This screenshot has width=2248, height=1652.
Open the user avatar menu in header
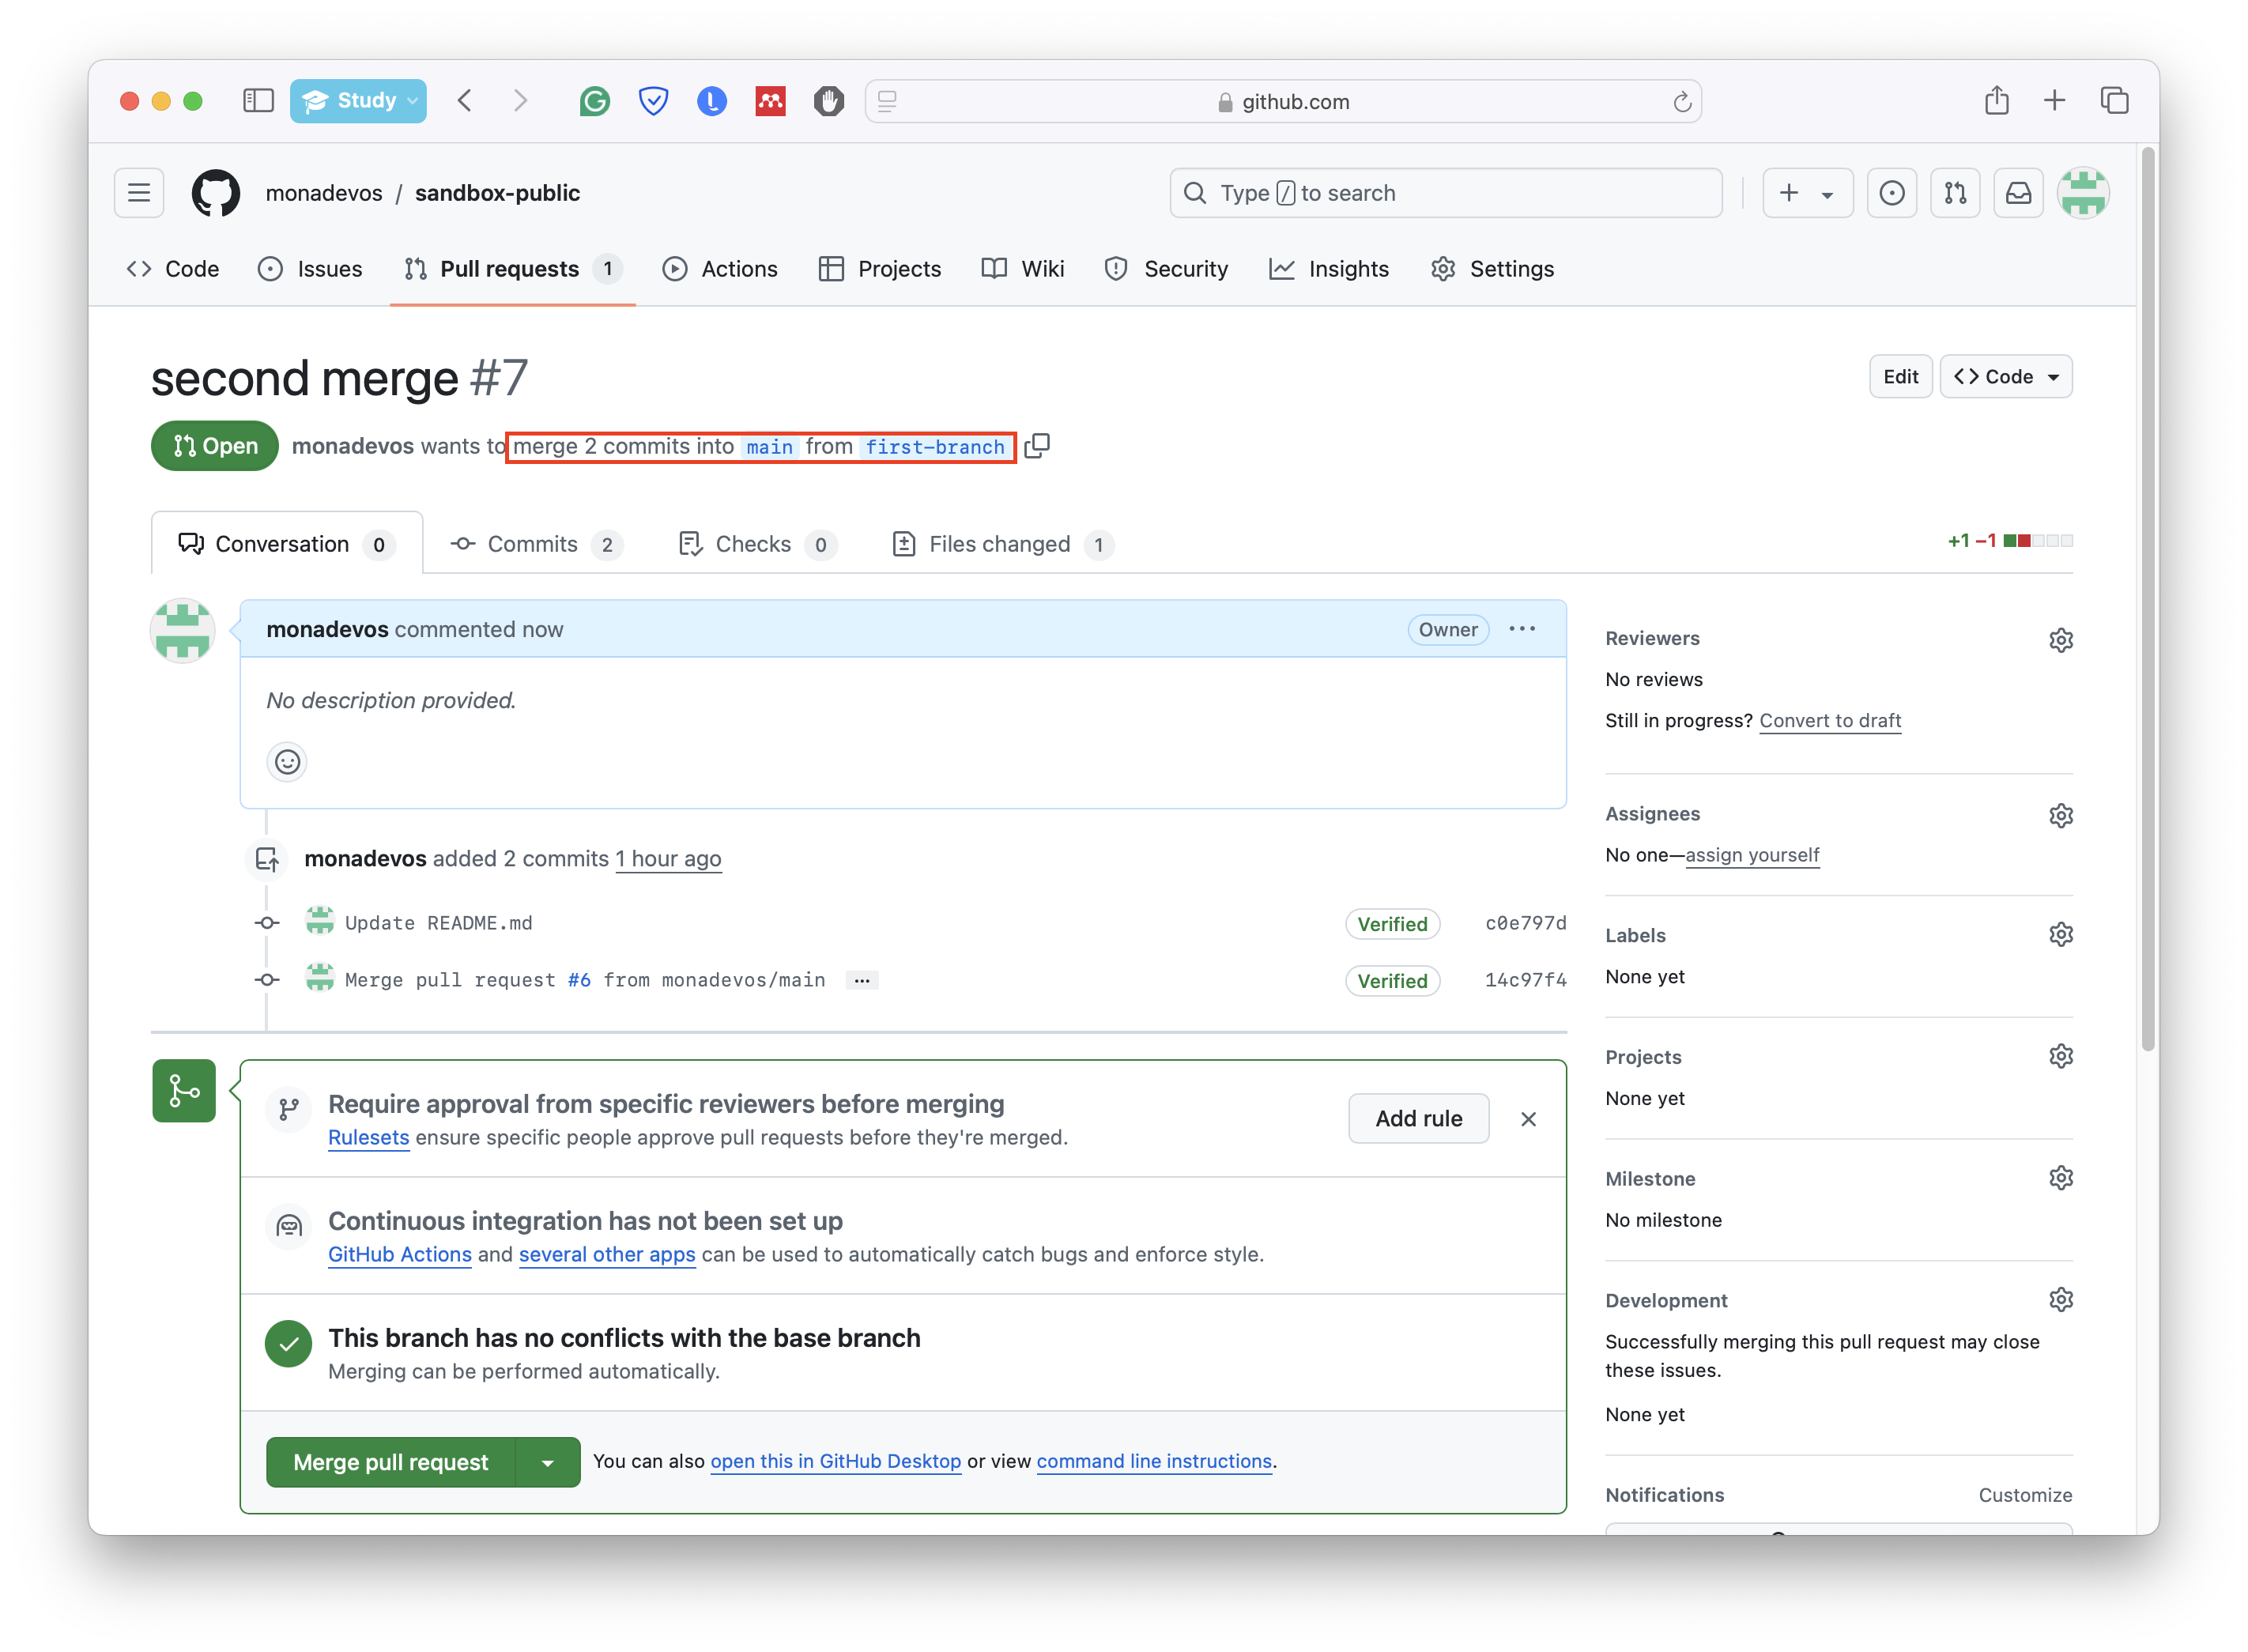click(2083, 193)
